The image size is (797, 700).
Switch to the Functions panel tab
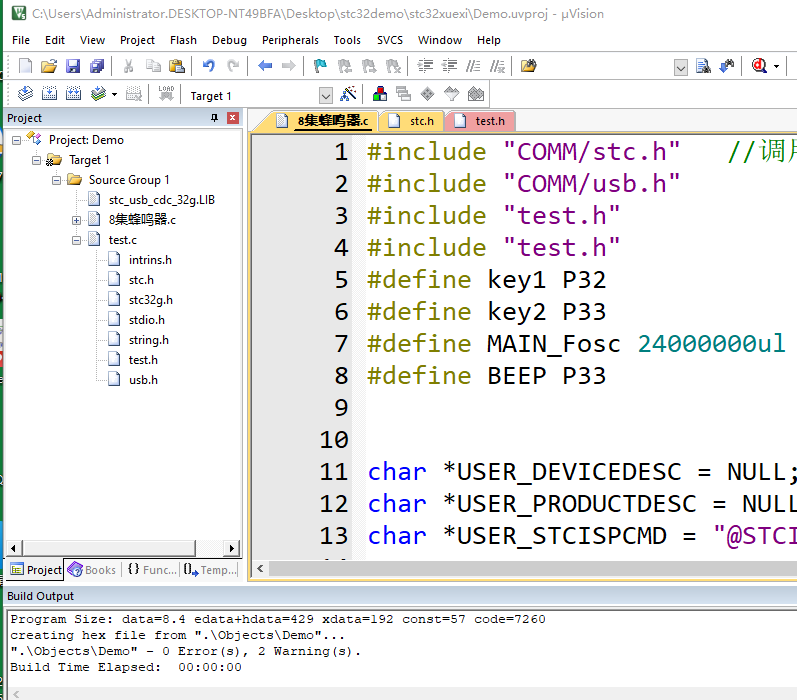pyautogui.click(x=151, y=570)
